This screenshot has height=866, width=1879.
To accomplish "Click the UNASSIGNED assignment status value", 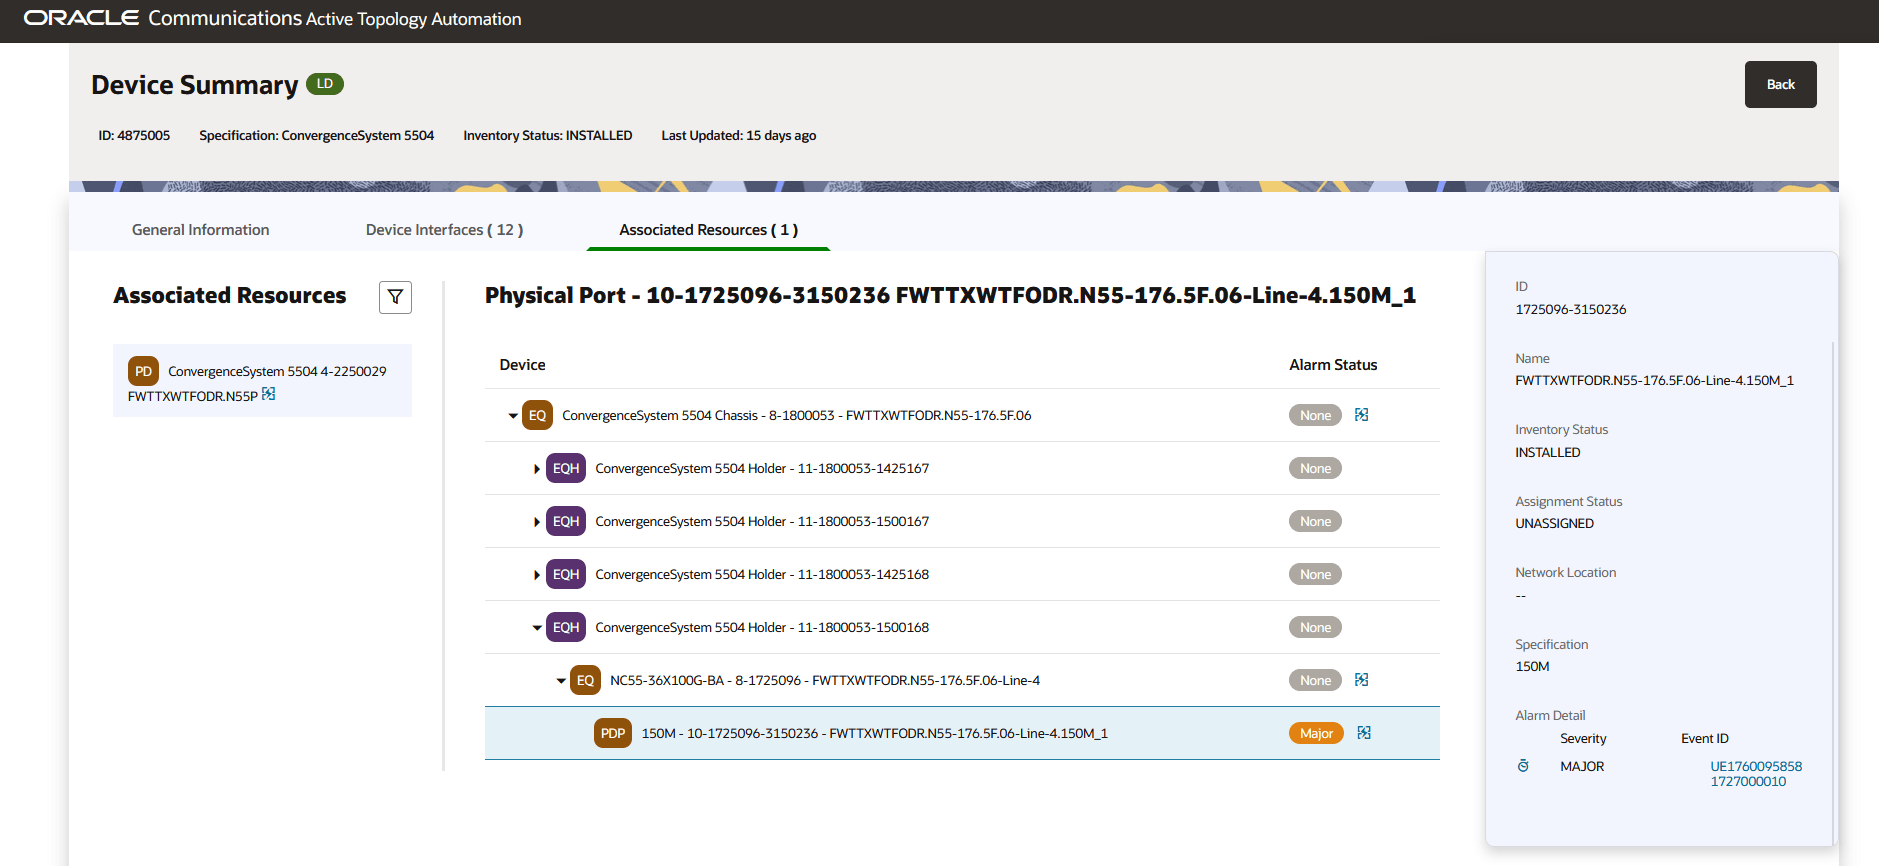I will coord(1554,523).
